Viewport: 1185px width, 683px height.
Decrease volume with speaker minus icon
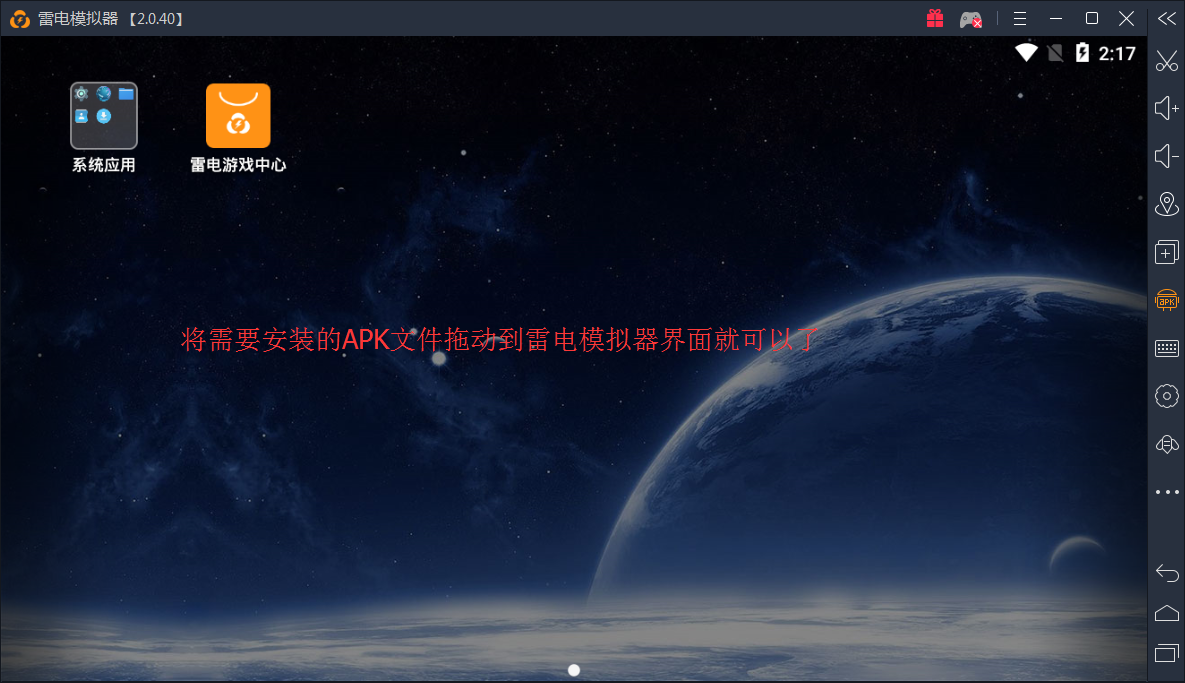1167,156
